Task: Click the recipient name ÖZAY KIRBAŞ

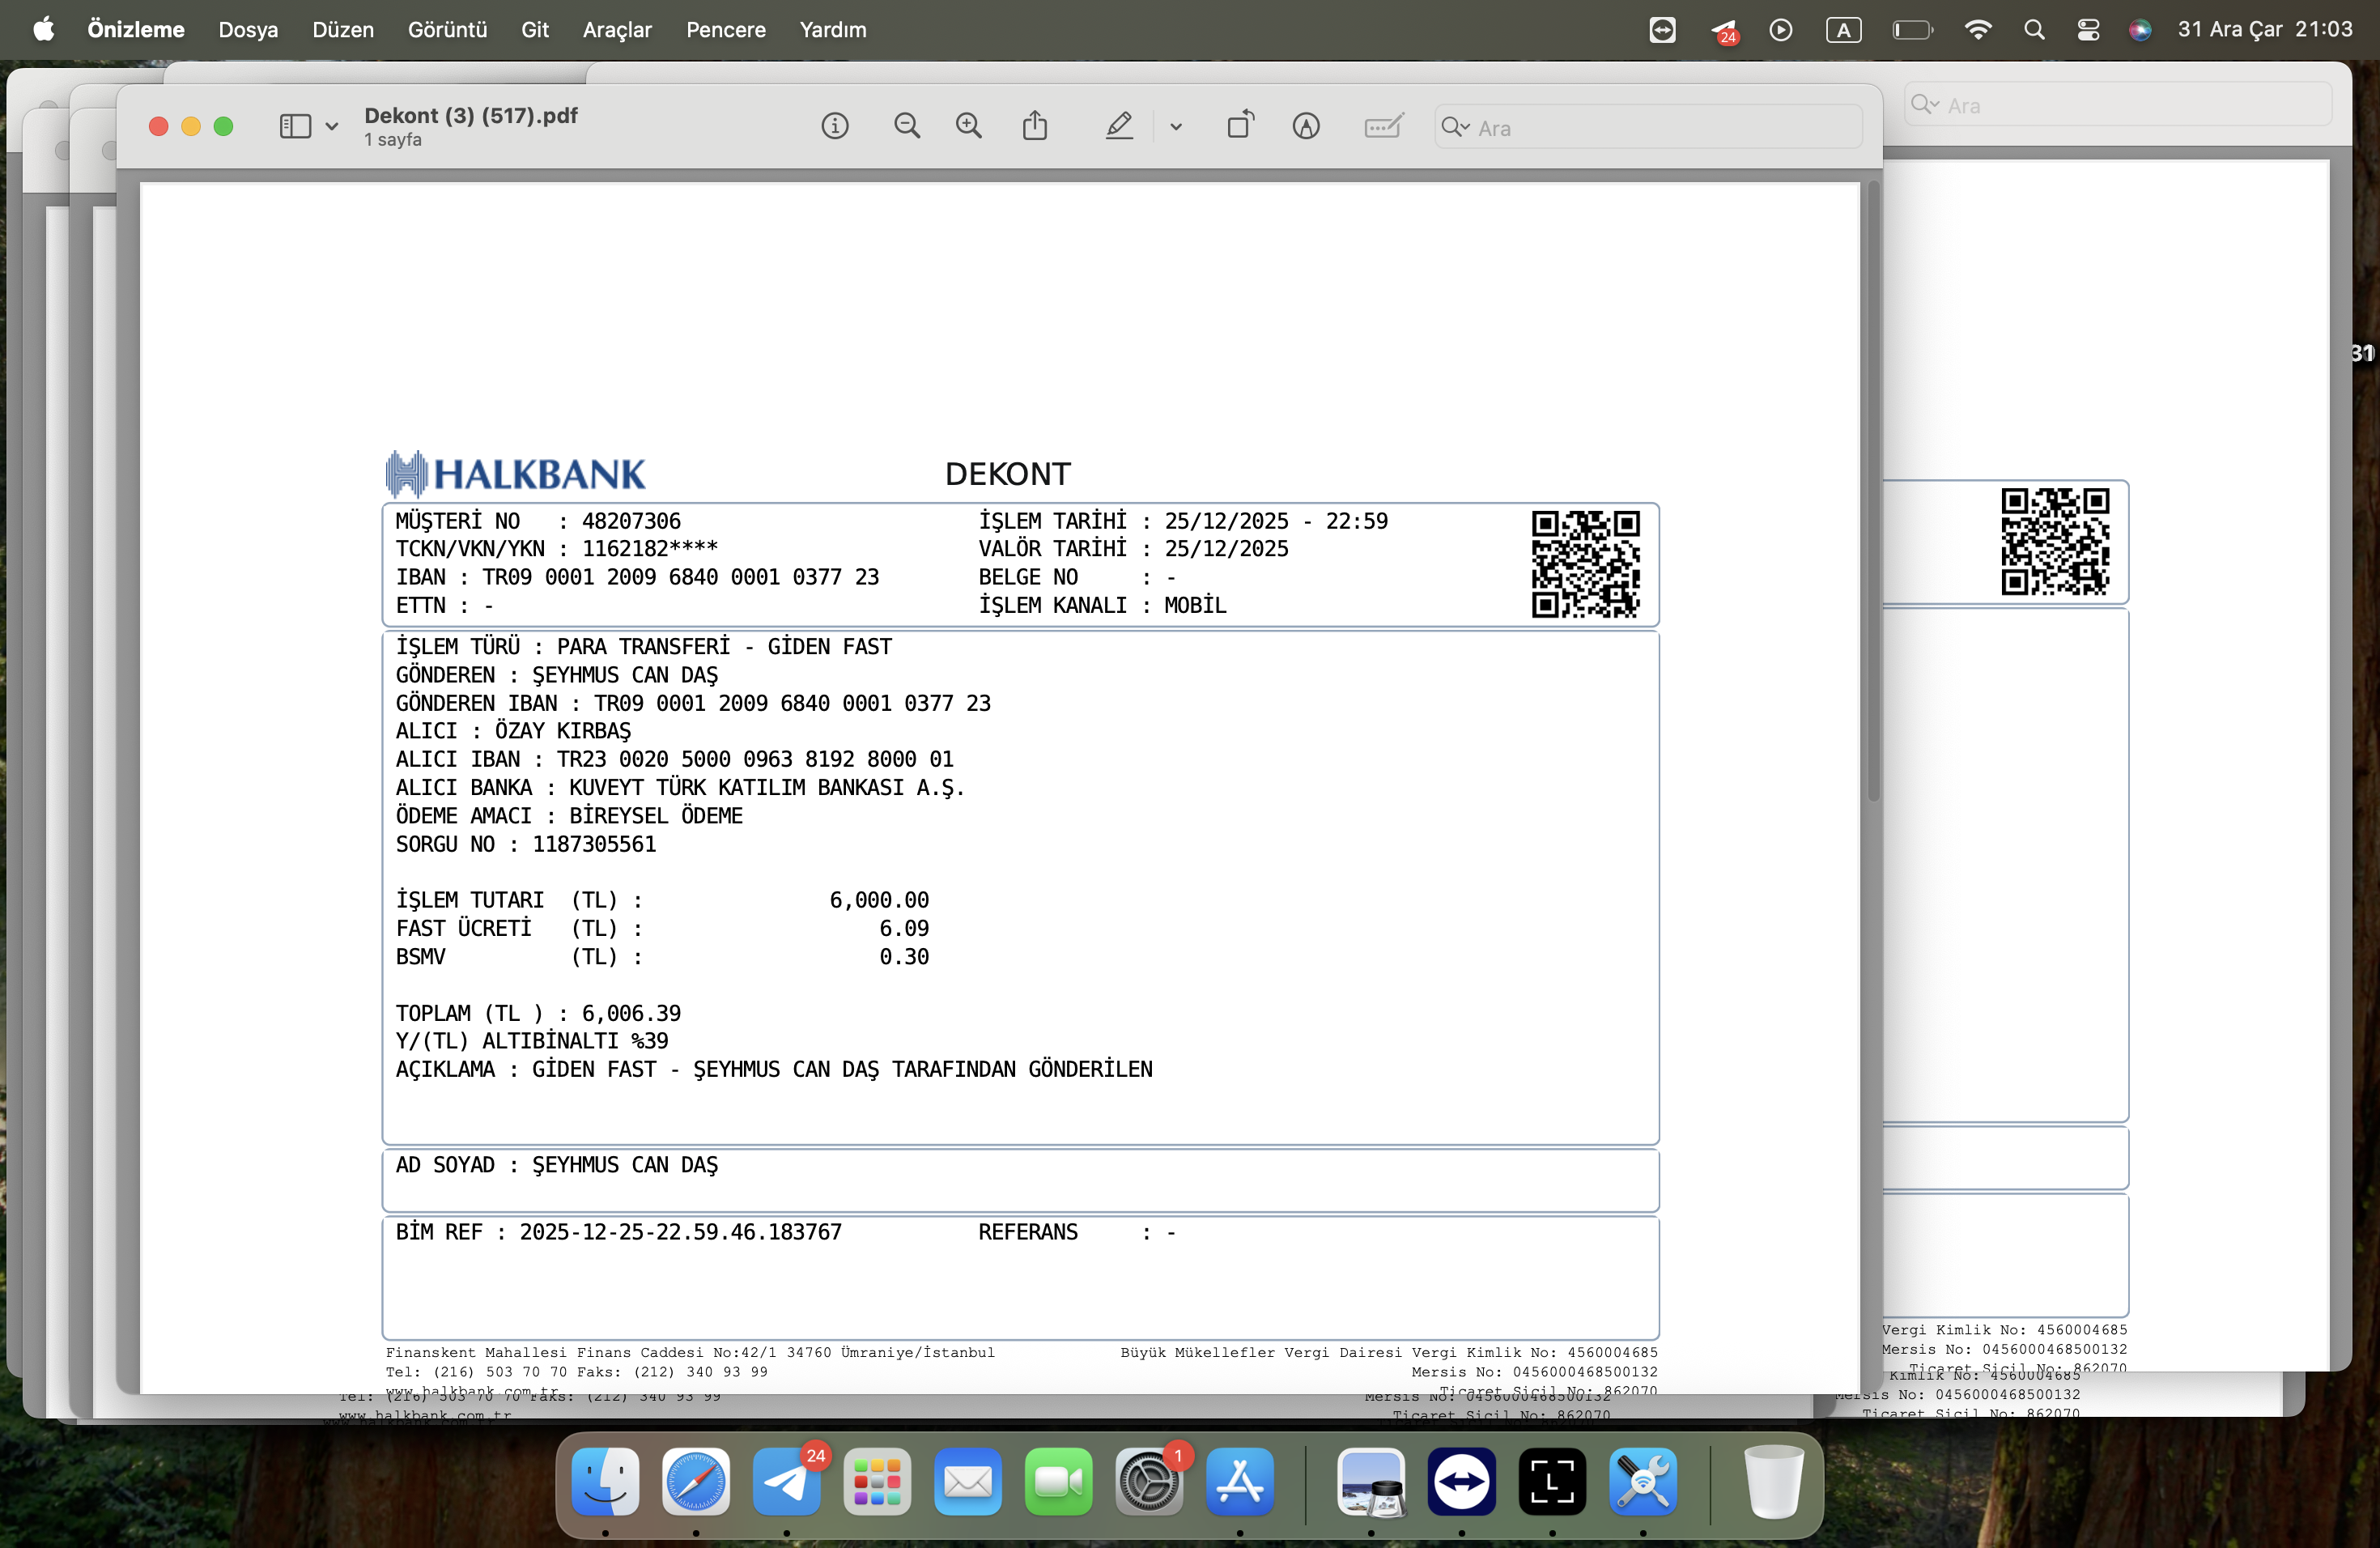Action: click(563, 731)
